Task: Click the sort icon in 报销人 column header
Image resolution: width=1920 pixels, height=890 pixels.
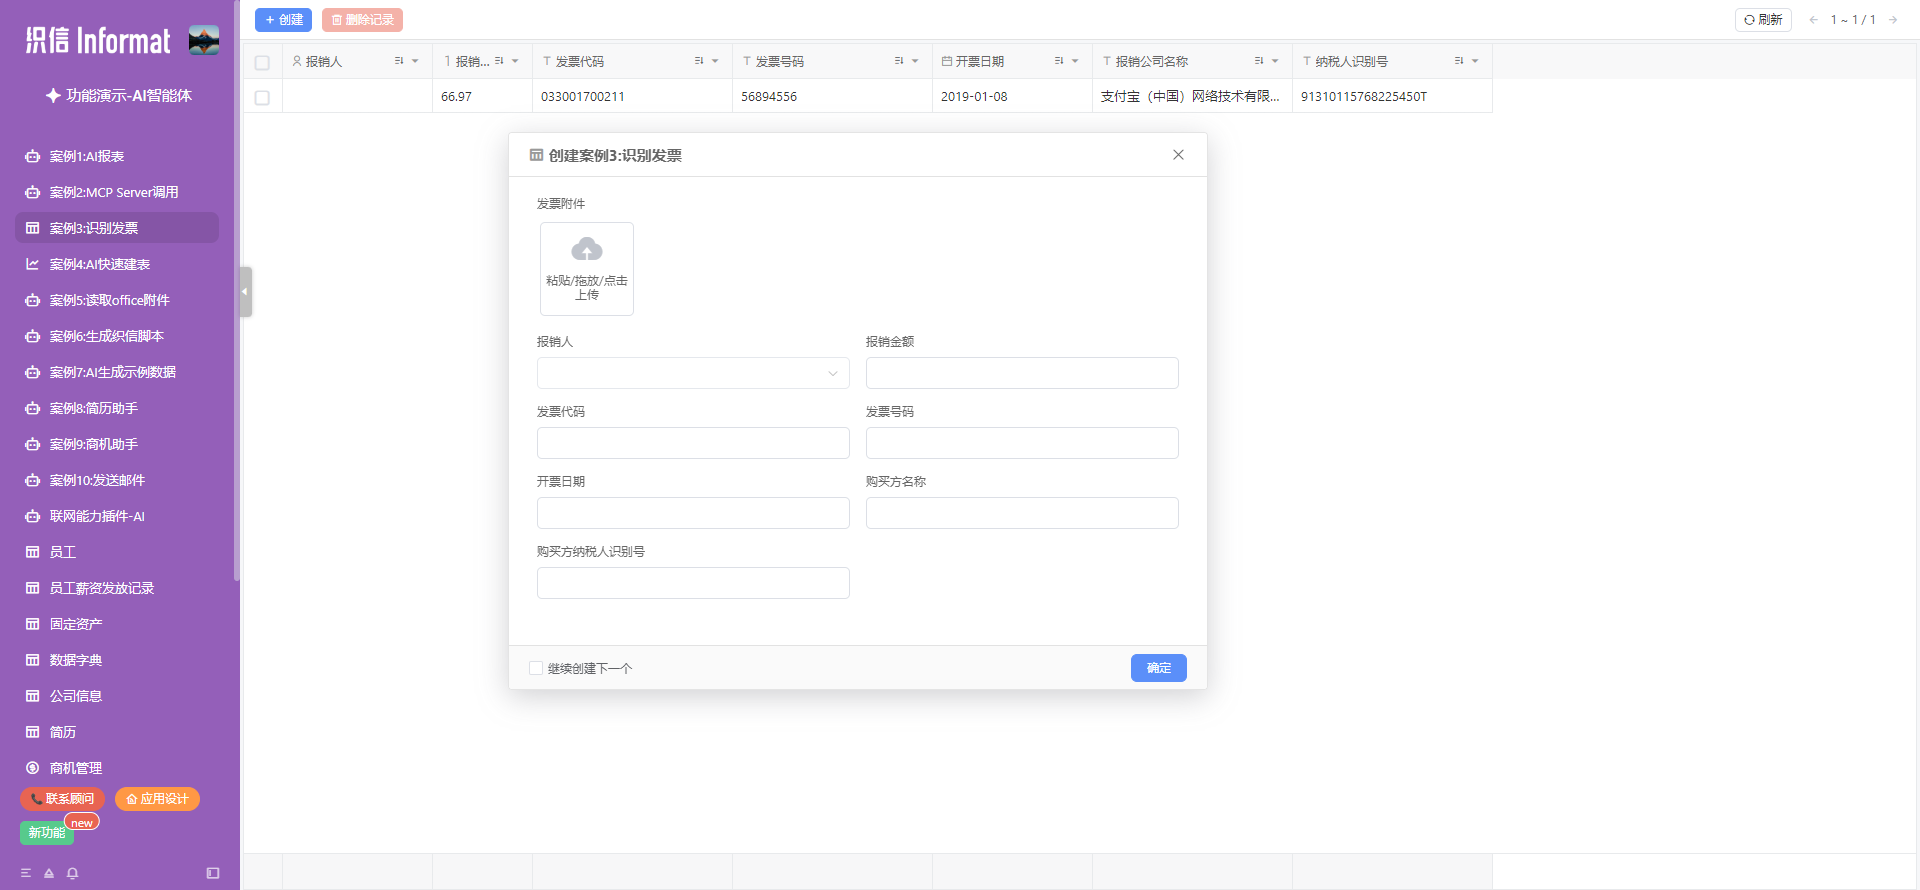Action: coord(399,61)
